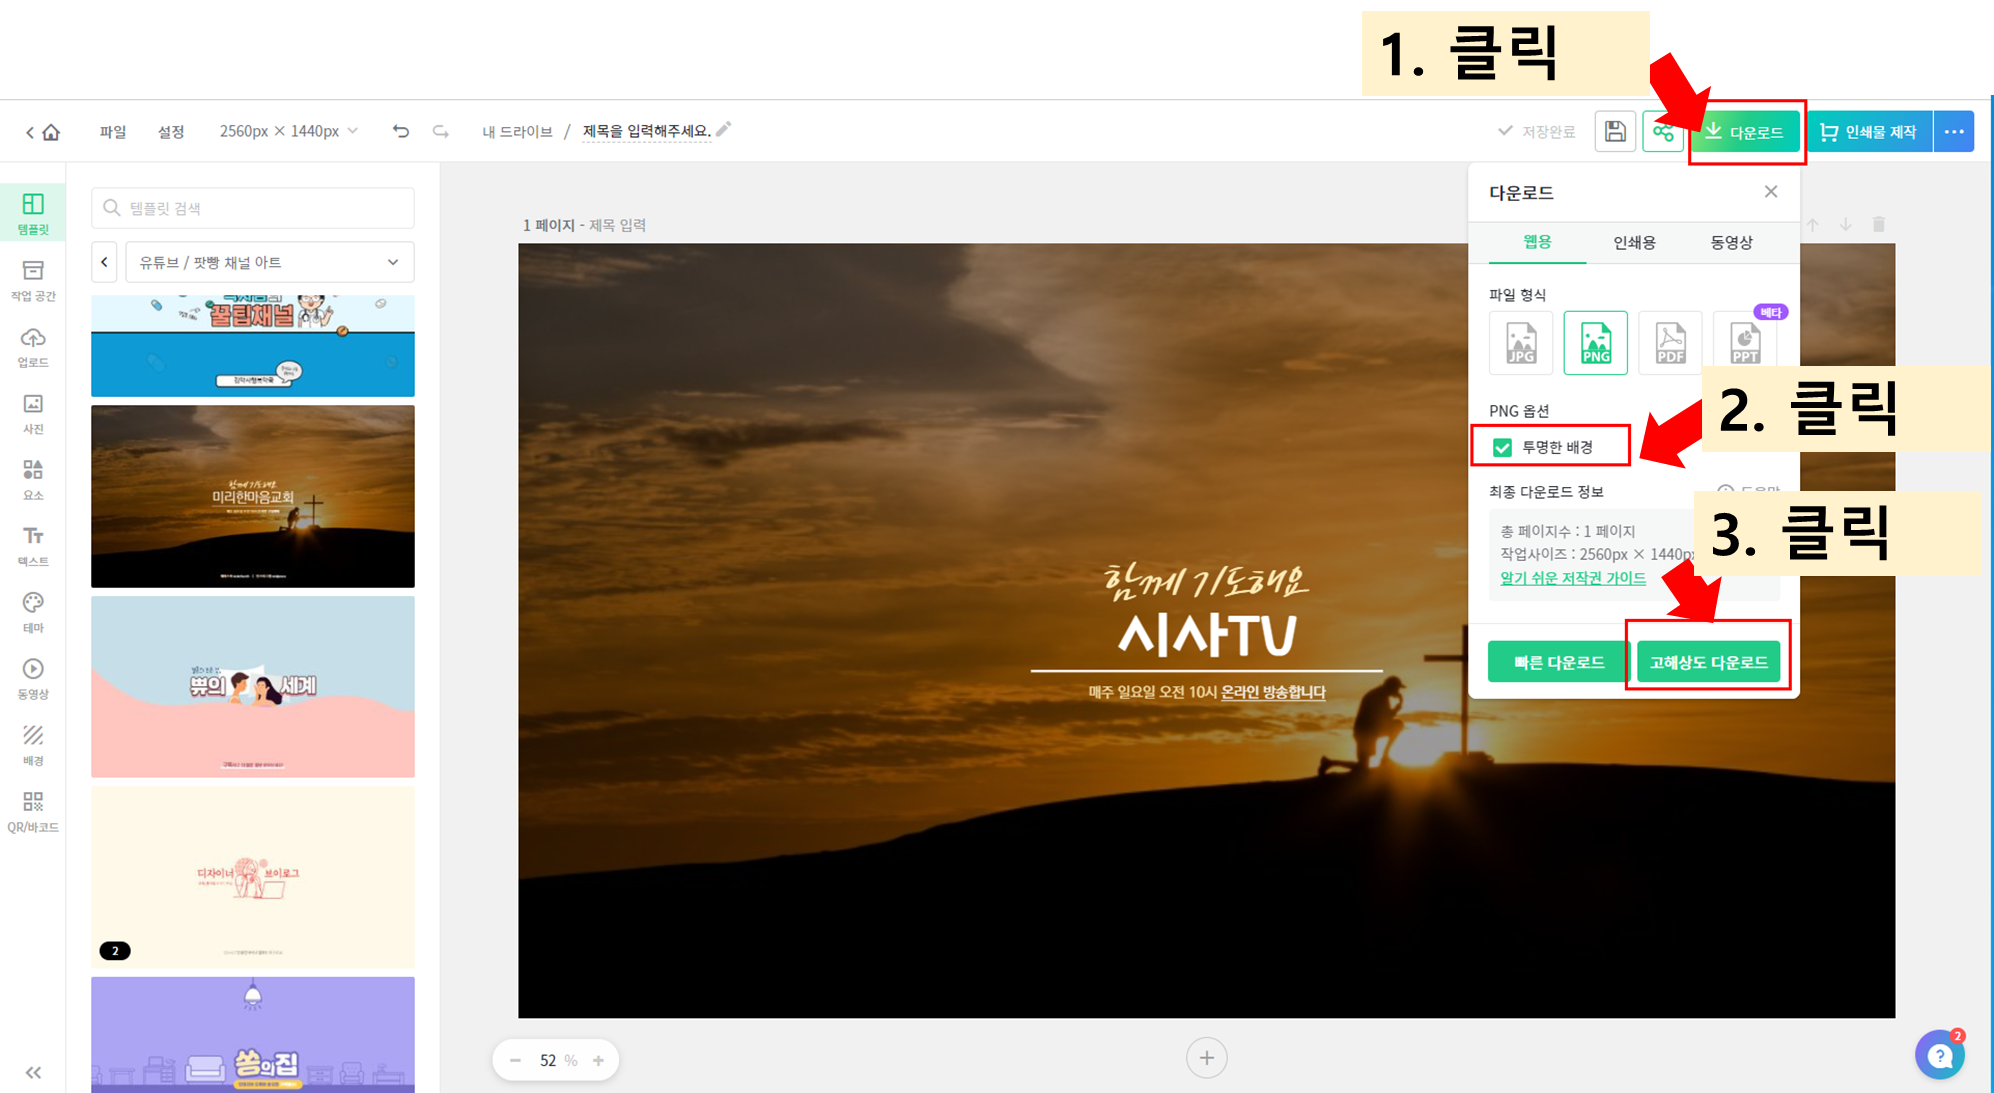Go to the home screen icon
Viewport: 1994px width, 1093px height.
pos(51,132)
